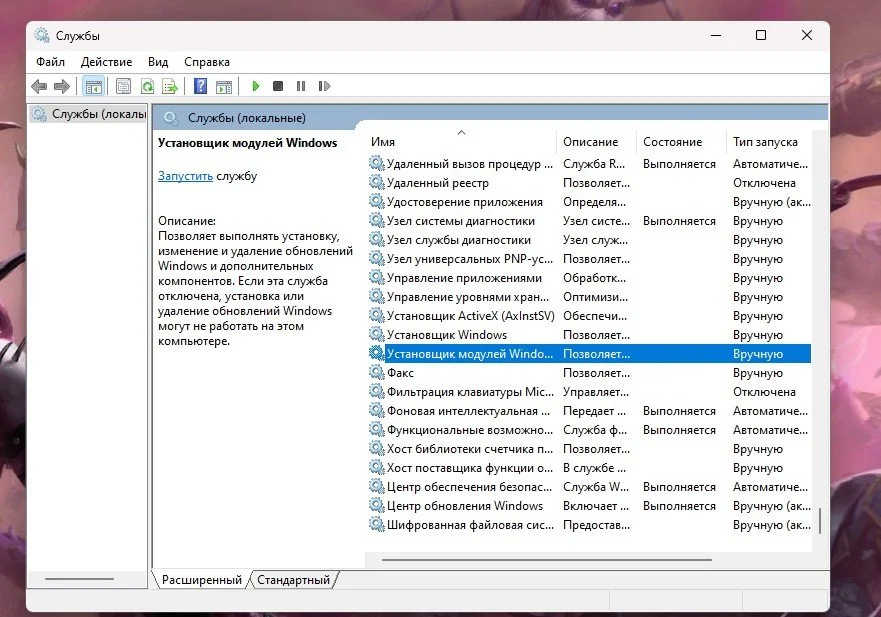Sort by the Тип запуска column header
This screenshot has width=881, height=617.
(765, 142)
